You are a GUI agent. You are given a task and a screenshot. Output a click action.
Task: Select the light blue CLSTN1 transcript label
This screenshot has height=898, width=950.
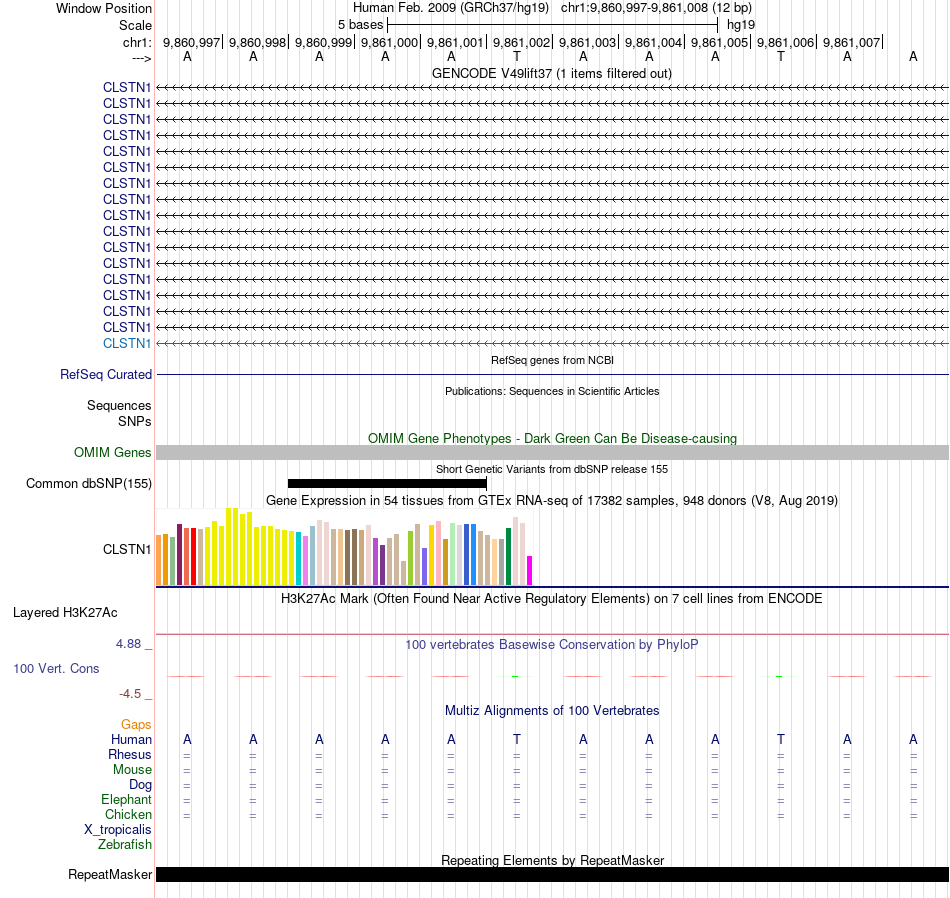pyautogui.click(x=127, y=344)
